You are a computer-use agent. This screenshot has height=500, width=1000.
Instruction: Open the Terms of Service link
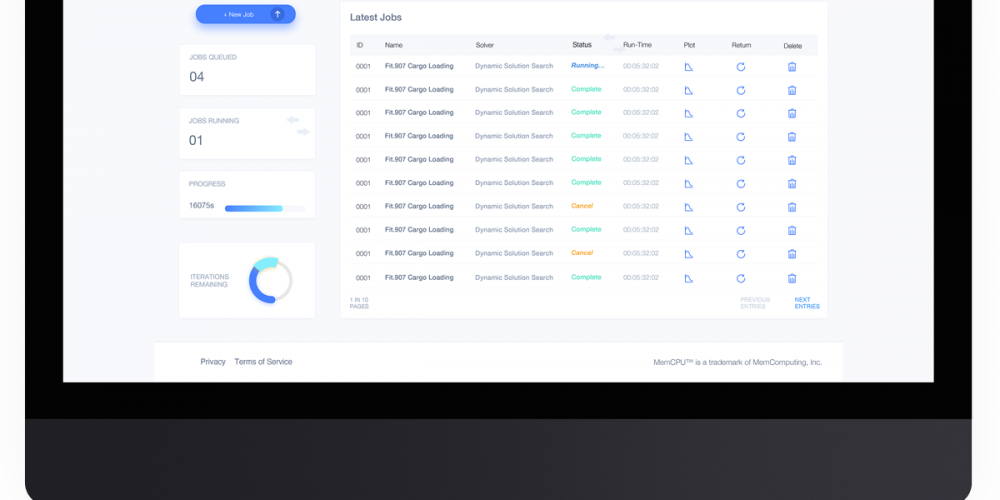263,362
